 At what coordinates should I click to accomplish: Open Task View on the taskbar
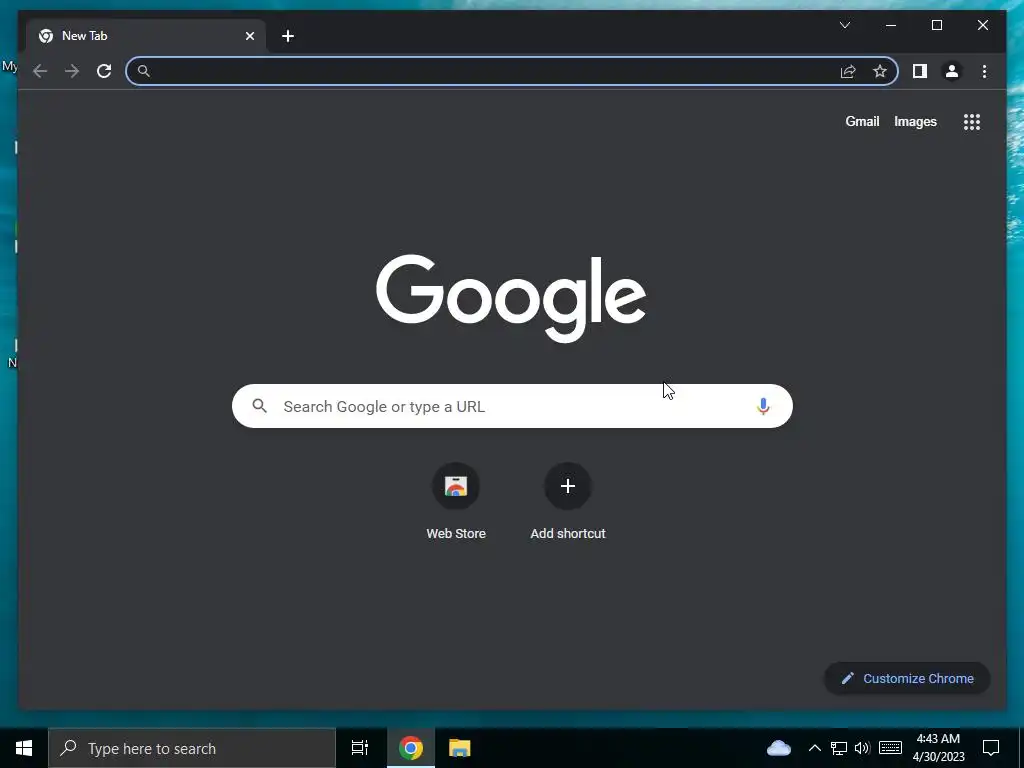coord(359,748)
